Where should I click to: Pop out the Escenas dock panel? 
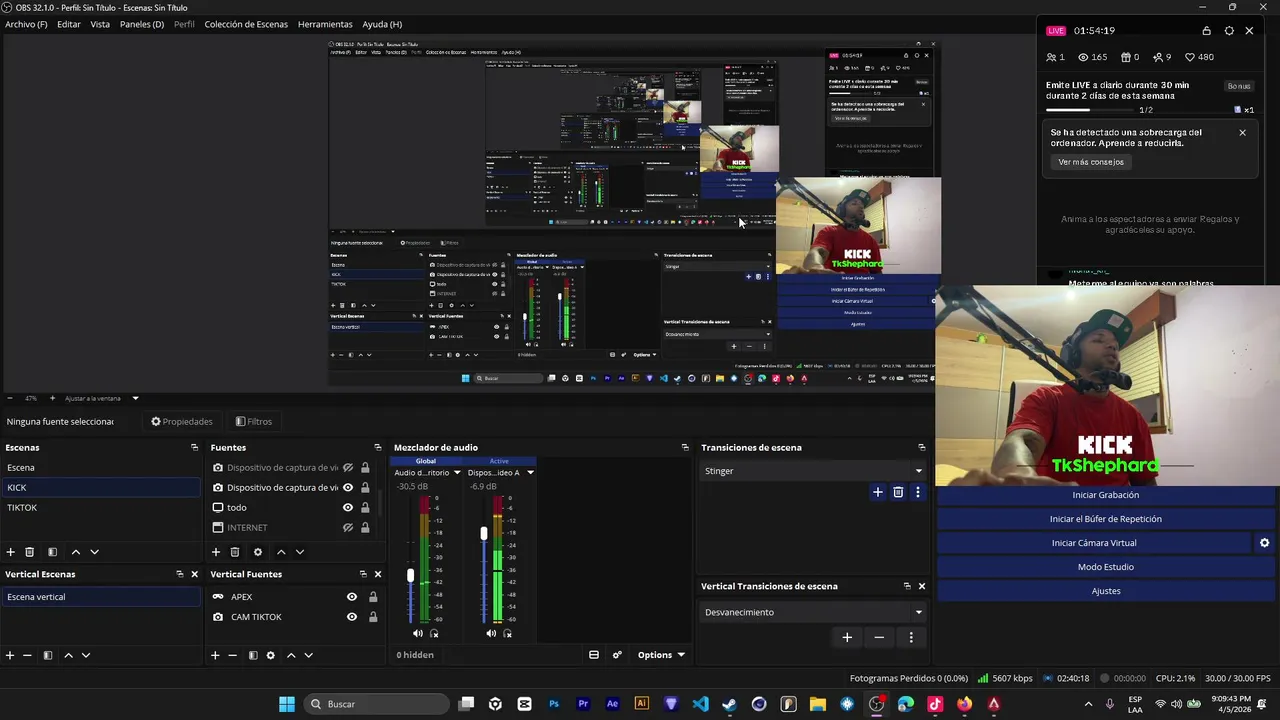194,448
